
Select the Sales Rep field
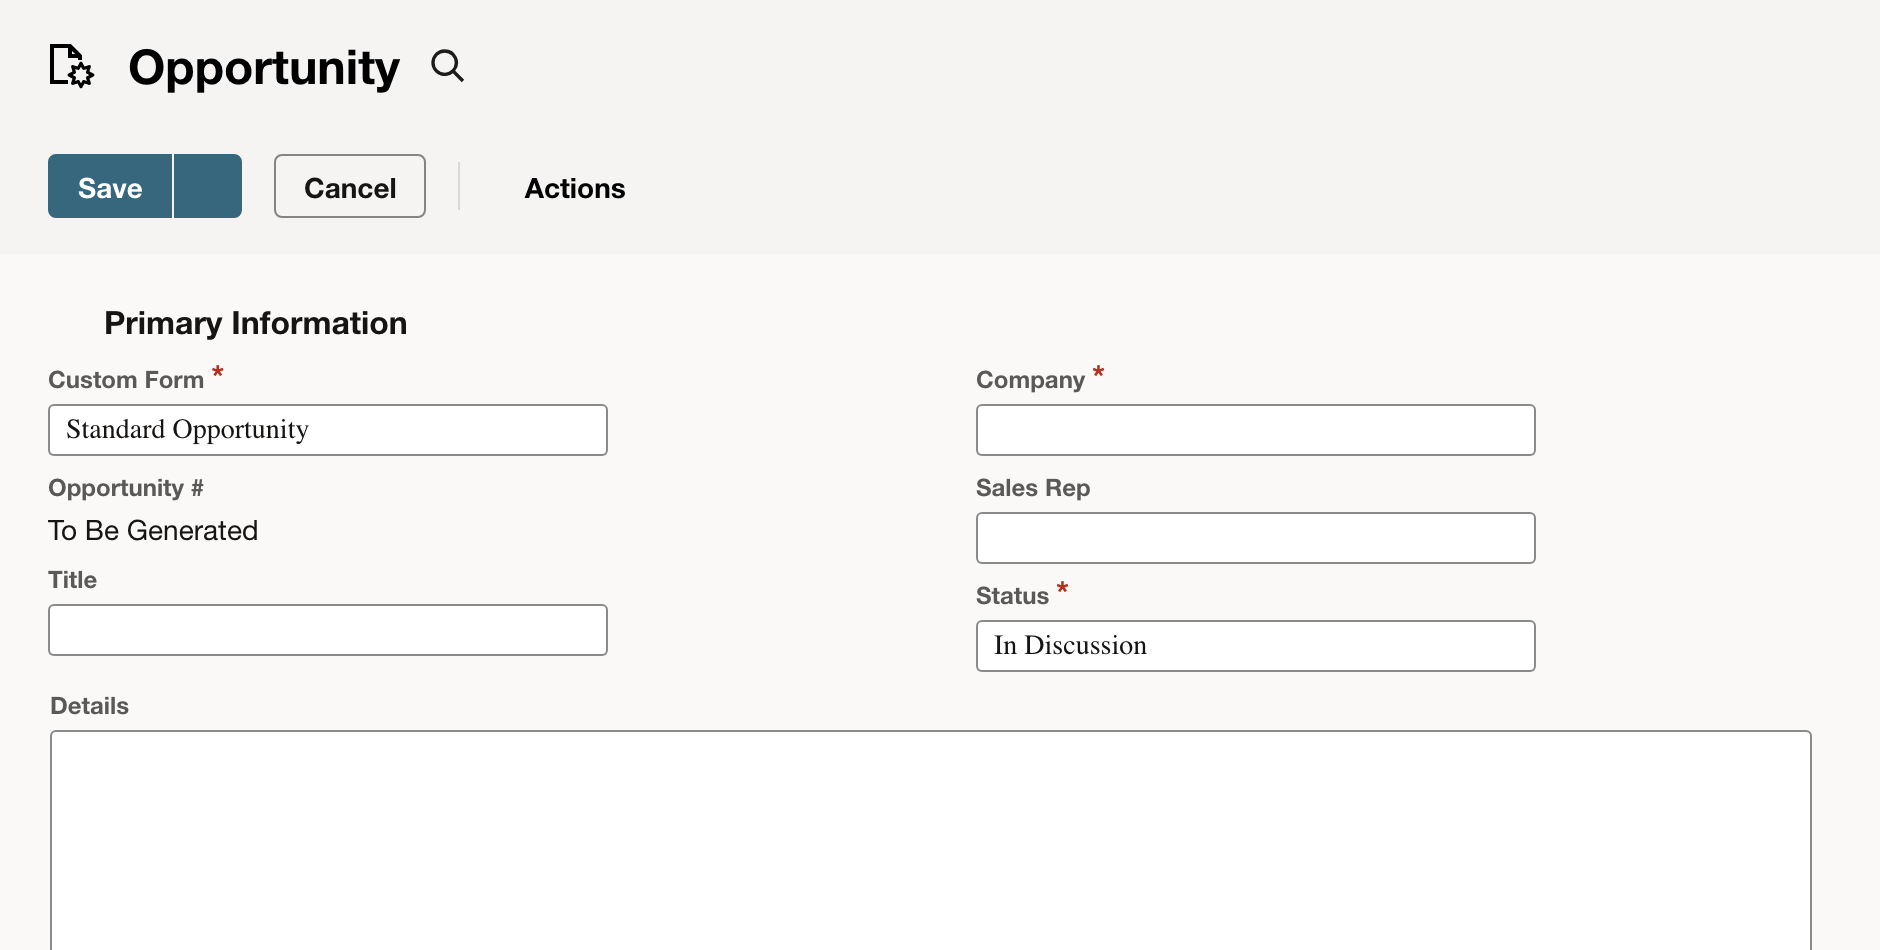(x=1256, y=538)
